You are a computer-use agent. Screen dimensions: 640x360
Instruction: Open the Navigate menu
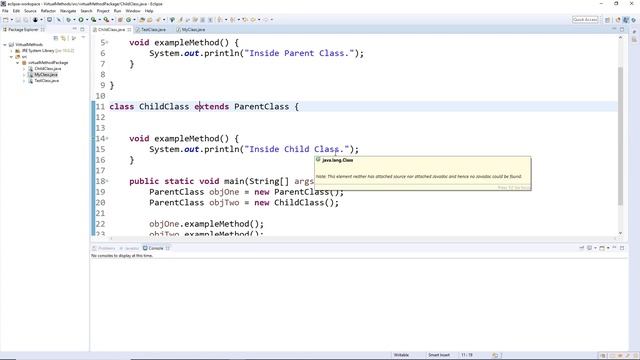tap(68, 11)
